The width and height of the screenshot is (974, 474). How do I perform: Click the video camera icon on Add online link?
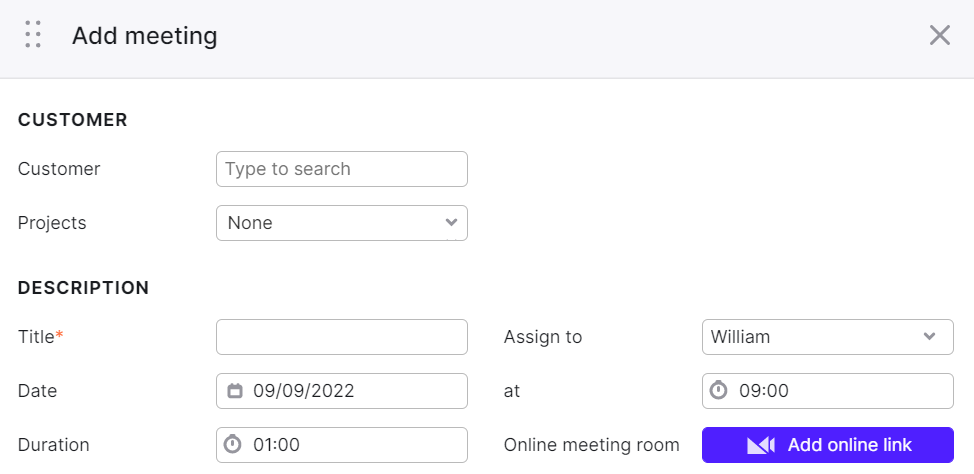pyautogui.click(x=761, y=445)
